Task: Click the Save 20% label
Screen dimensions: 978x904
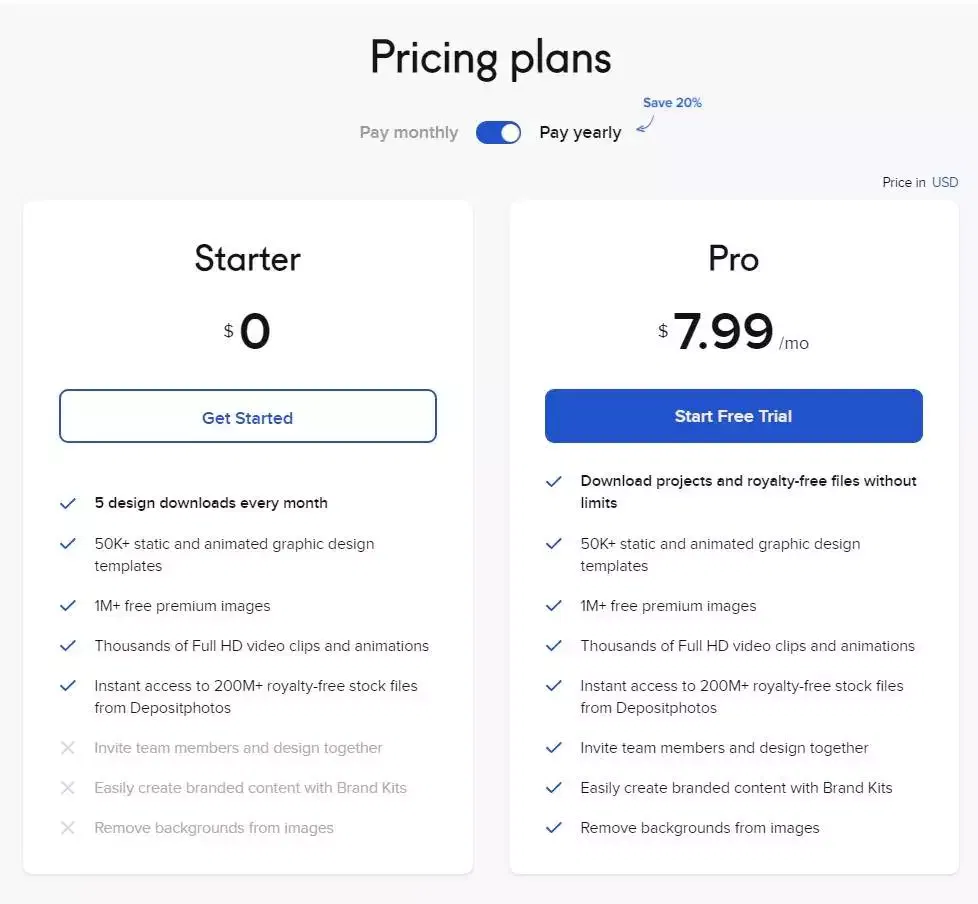Action: pyautogui.click(x=671, y=102)
